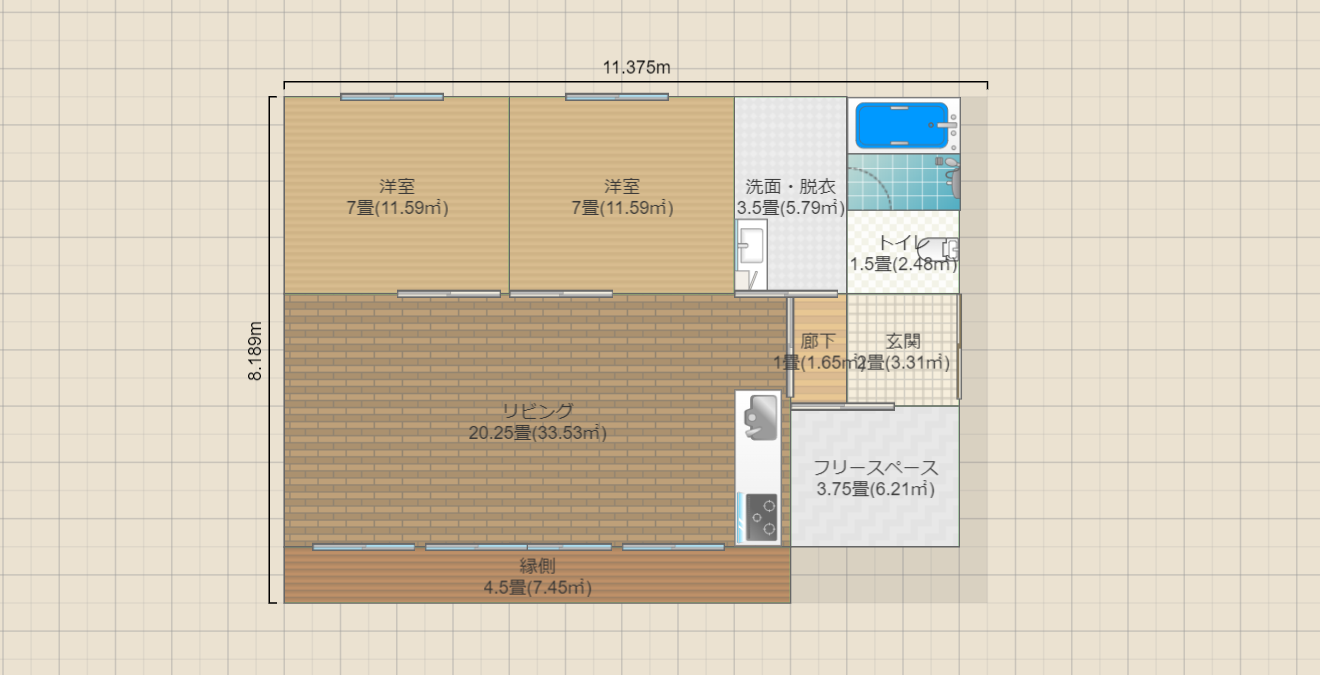The image size is (1320, 675).
Task: Select door between 廊下 and リビング
Action: click(x=789, y=346)
